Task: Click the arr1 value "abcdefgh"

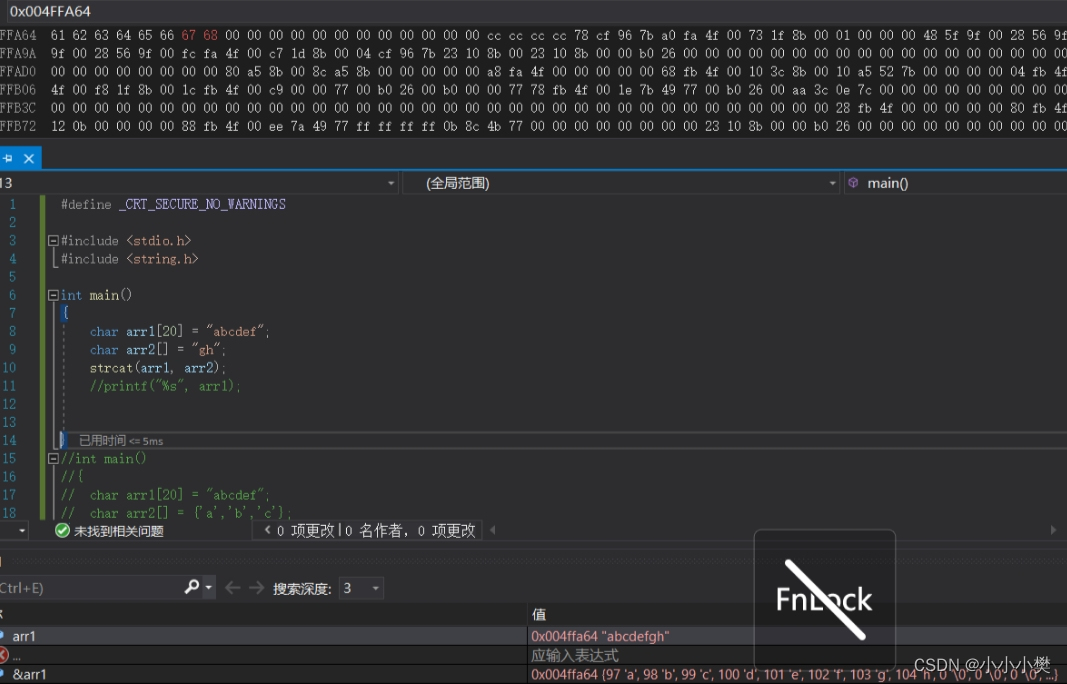Action: pyautogui.click(x=600, y=636)
